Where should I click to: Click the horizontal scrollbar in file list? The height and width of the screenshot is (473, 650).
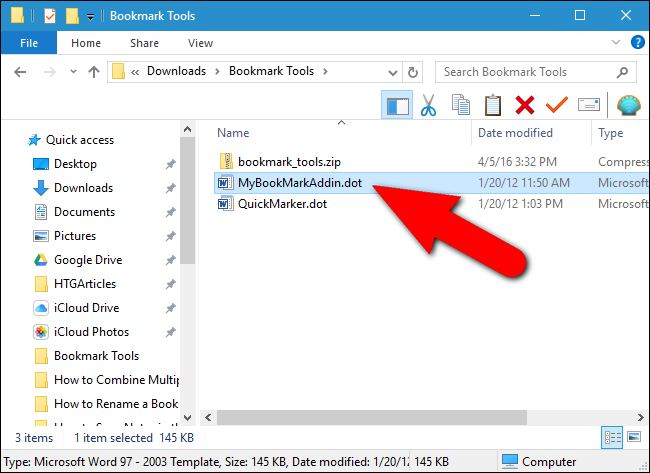click(372, 417)
